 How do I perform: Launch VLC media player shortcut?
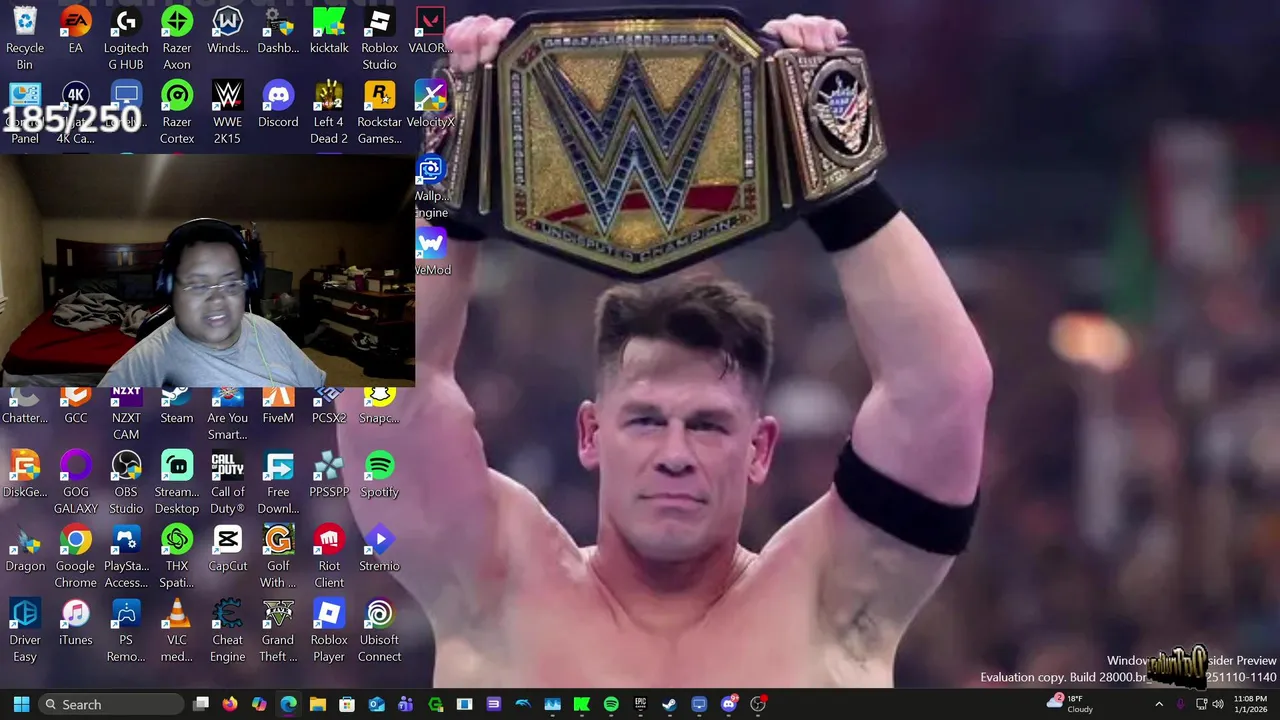(177, 630)
